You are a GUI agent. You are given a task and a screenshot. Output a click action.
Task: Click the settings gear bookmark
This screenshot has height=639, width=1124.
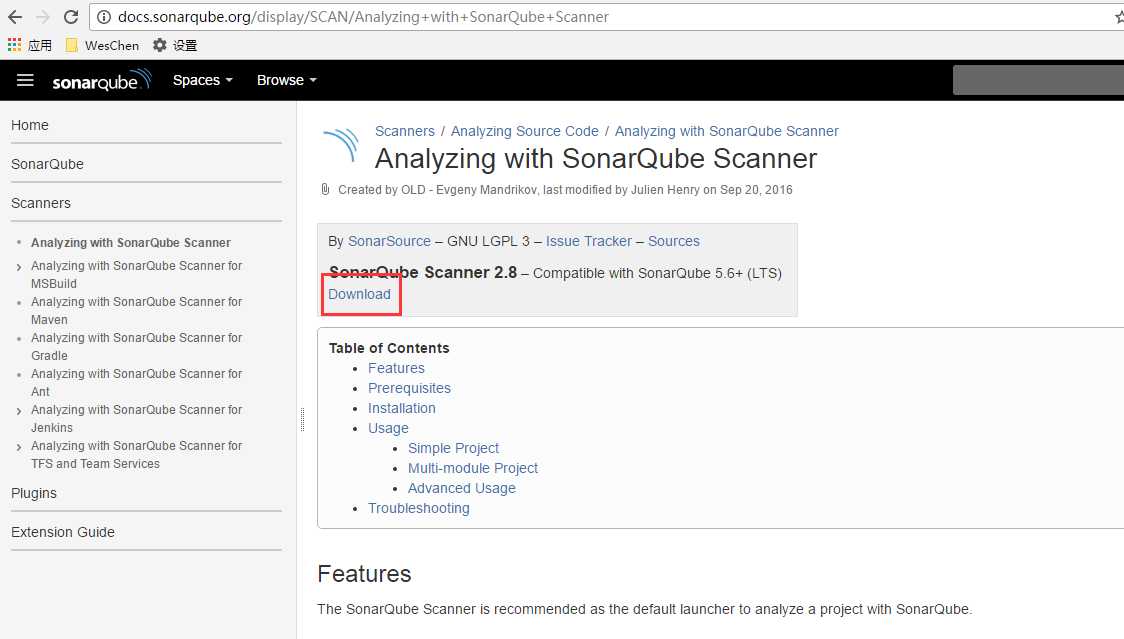tap(175, 45)
